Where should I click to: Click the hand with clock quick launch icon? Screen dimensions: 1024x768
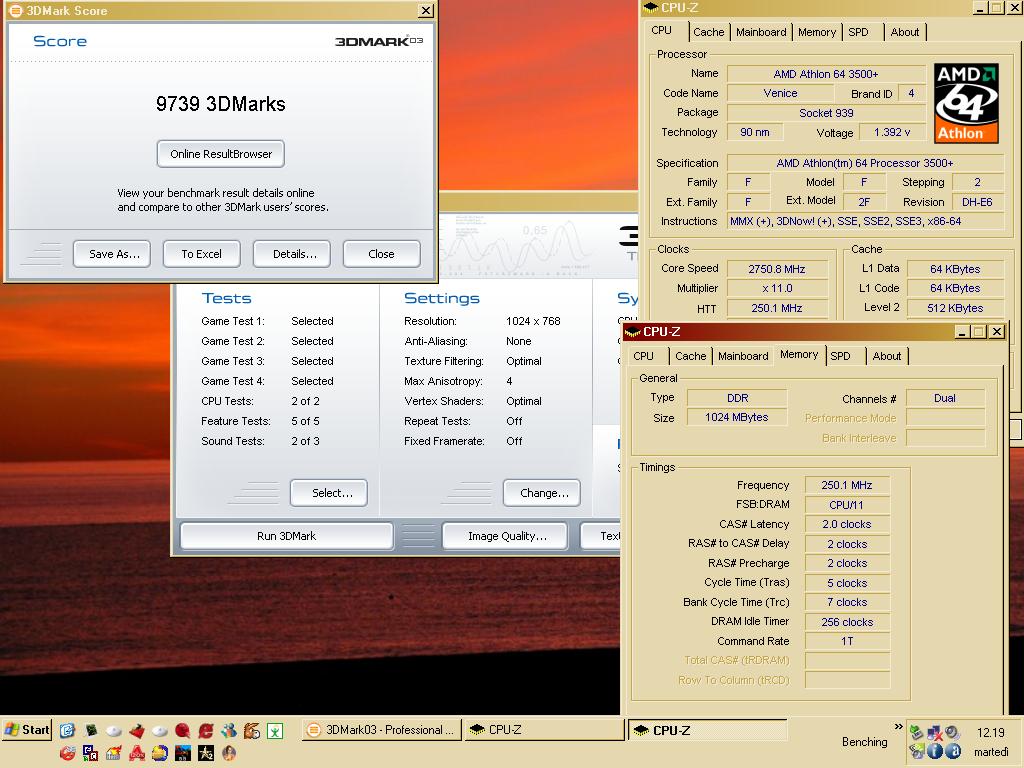coord(252,731)
